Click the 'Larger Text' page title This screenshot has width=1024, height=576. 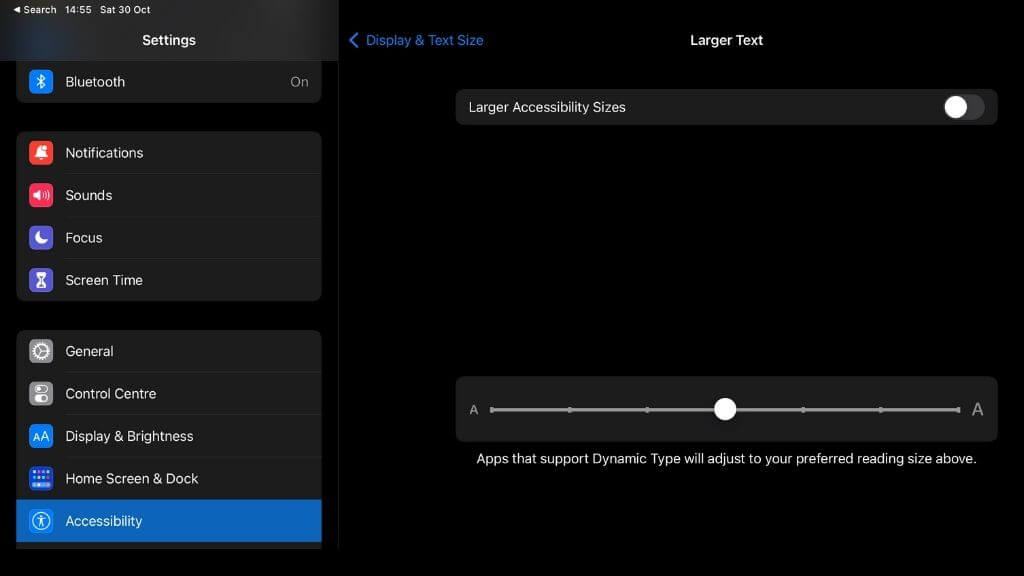(726, 40)
